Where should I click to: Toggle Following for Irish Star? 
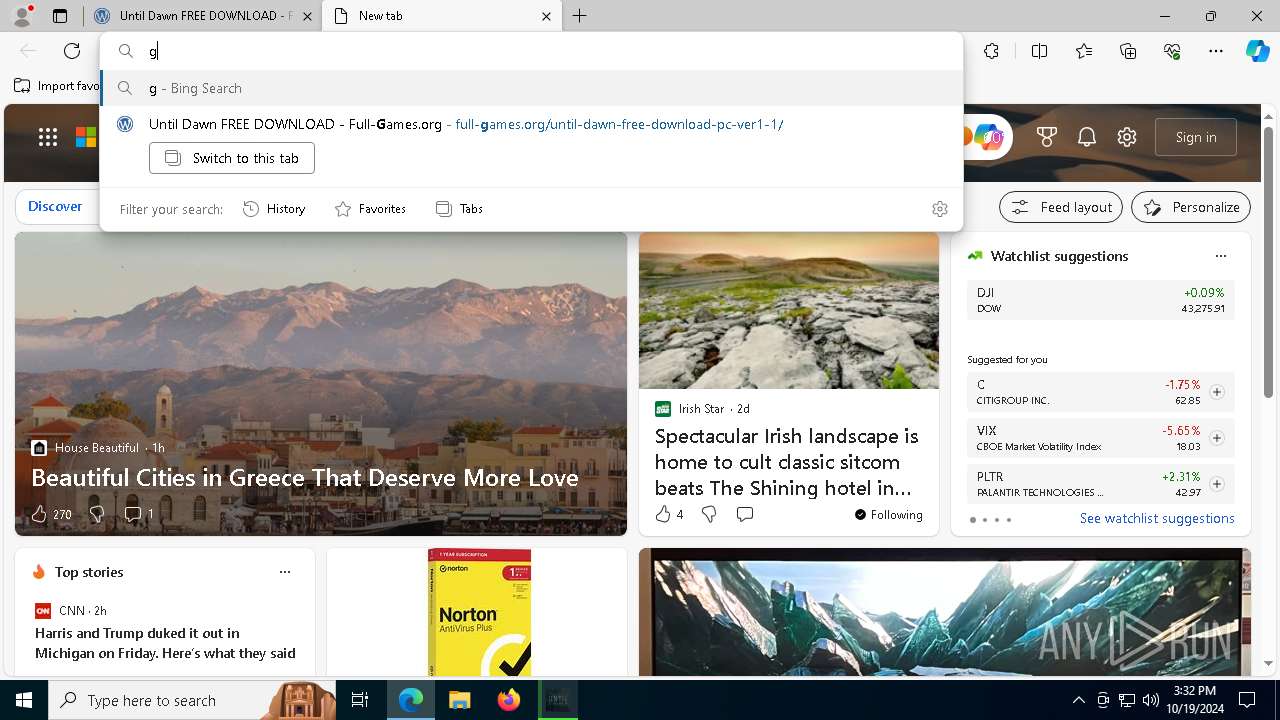click(x=889, y=515)
